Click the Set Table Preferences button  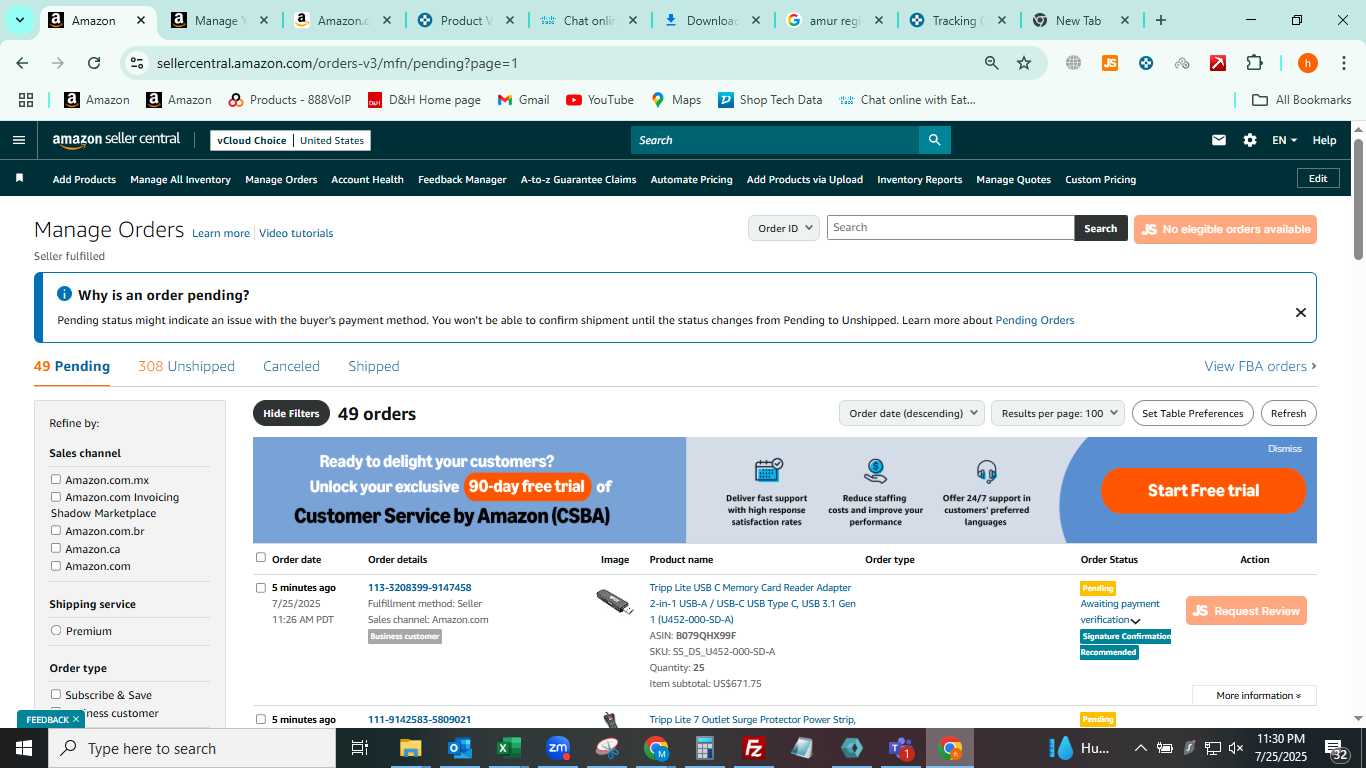[x=1192, y=413]
